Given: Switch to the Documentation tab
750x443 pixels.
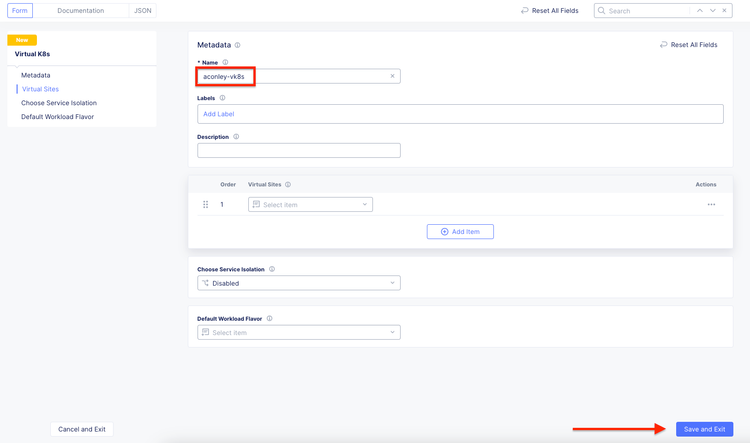Looking at the screenshot, I should point(81,11).
